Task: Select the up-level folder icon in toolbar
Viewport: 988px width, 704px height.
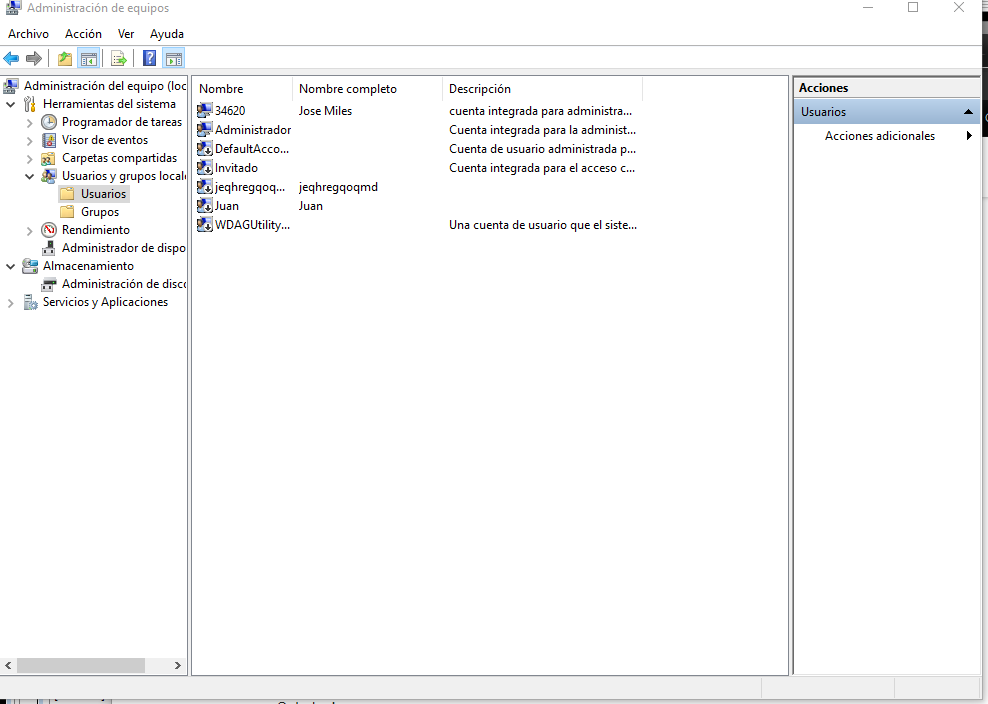Action: point(63,58)
